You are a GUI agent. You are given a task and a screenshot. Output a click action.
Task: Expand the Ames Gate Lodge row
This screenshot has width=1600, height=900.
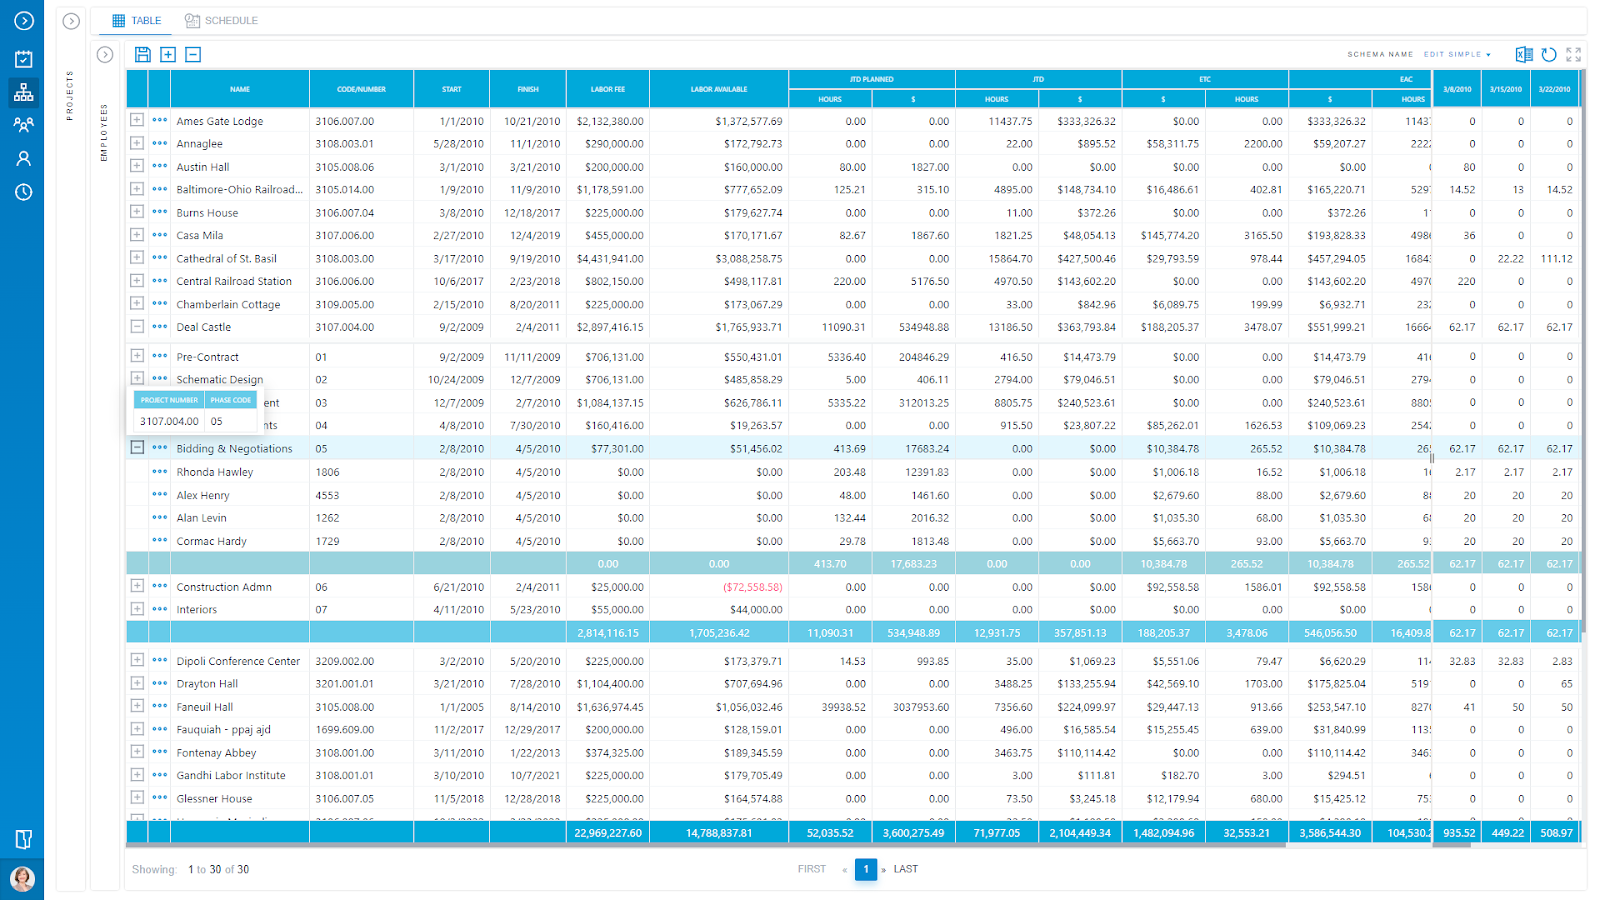[137, 120]
